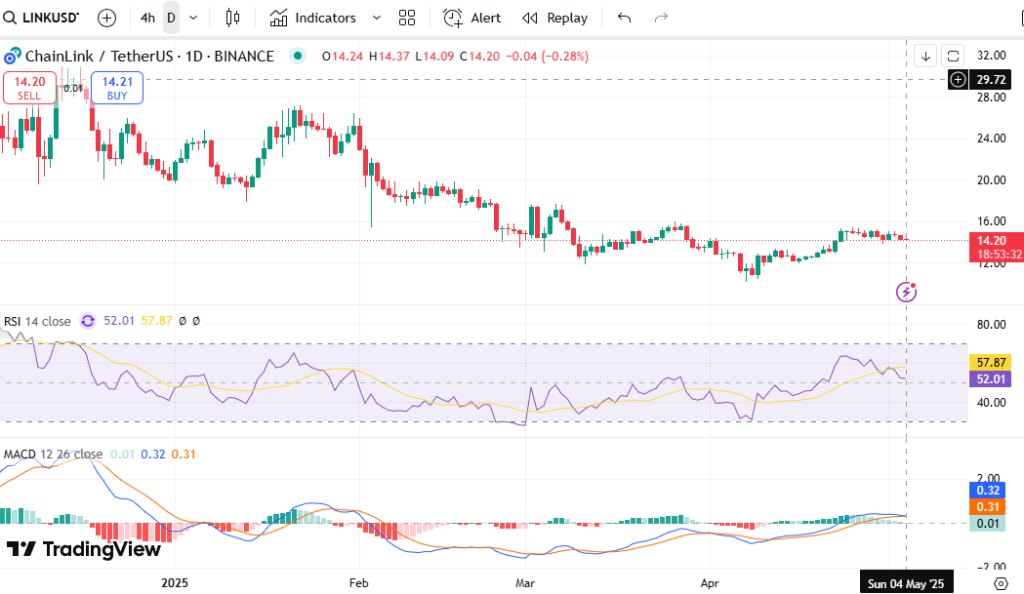1024x594 pixels.
Task: Click the plus icon beside 29.72 price label
Action: click(958, 80)
